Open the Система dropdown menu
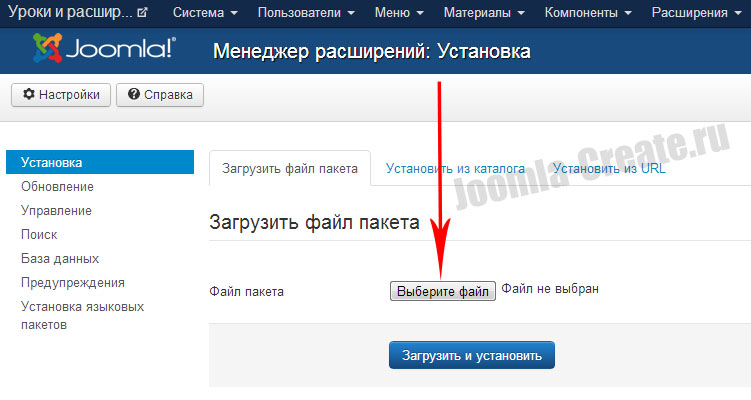The width and height of the screenshot is (751, 400). point(205,14)
